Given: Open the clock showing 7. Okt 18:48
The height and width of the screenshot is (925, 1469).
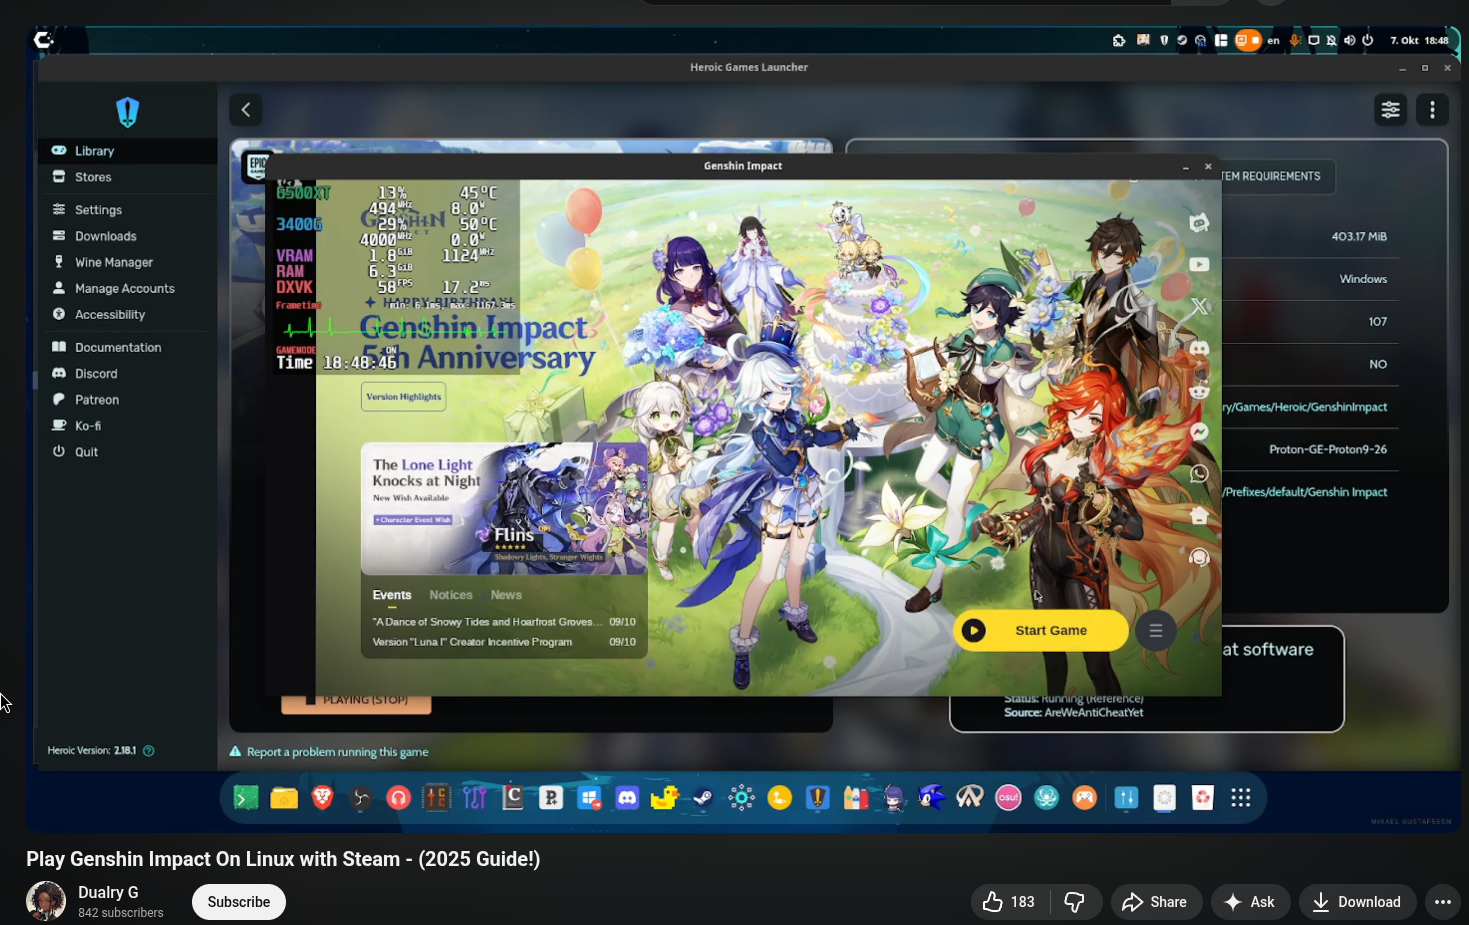Looking at the screenshot, I should point(1419,41).
